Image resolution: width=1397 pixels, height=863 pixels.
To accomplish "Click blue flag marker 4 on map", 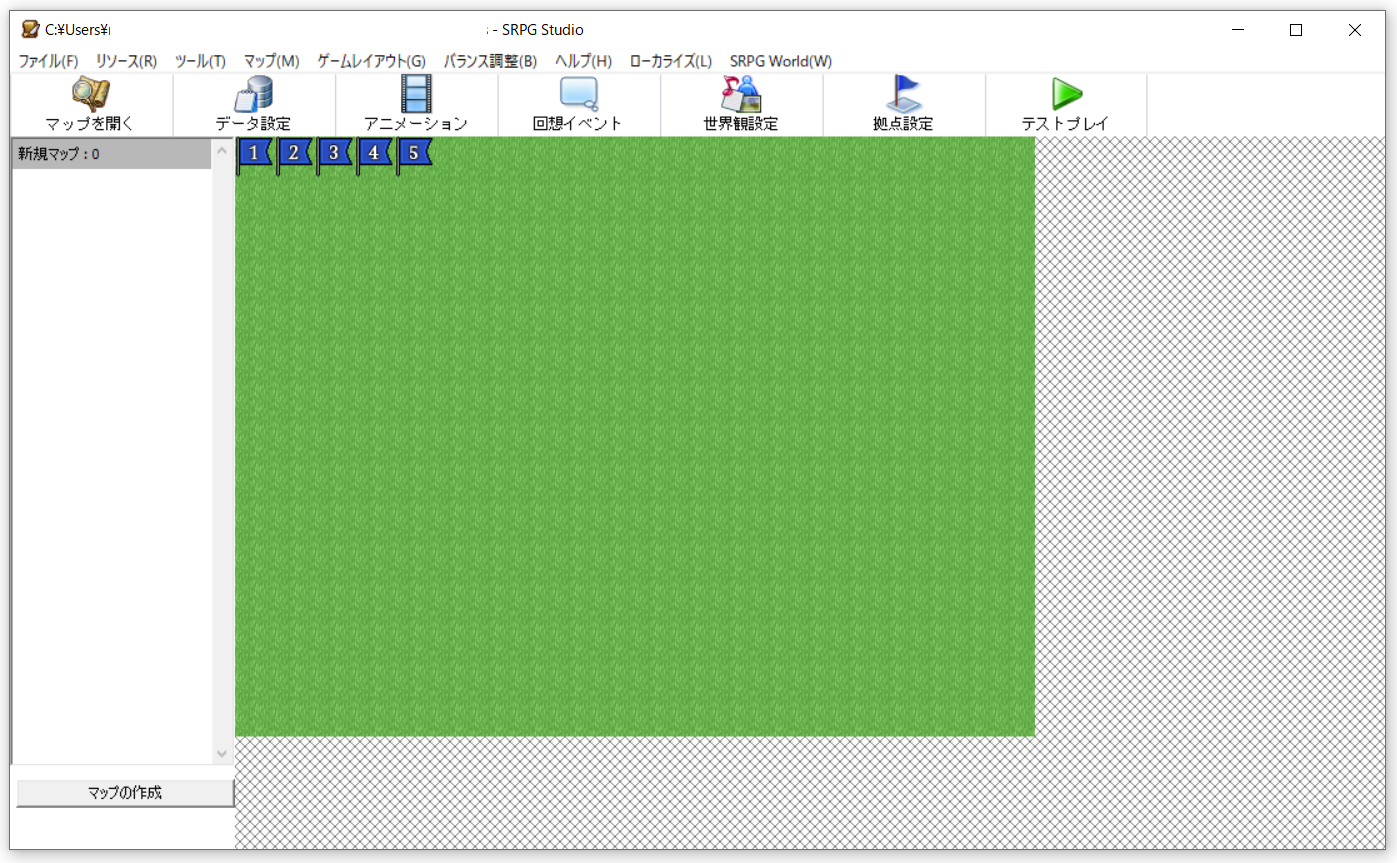I will tap(375, 153).
